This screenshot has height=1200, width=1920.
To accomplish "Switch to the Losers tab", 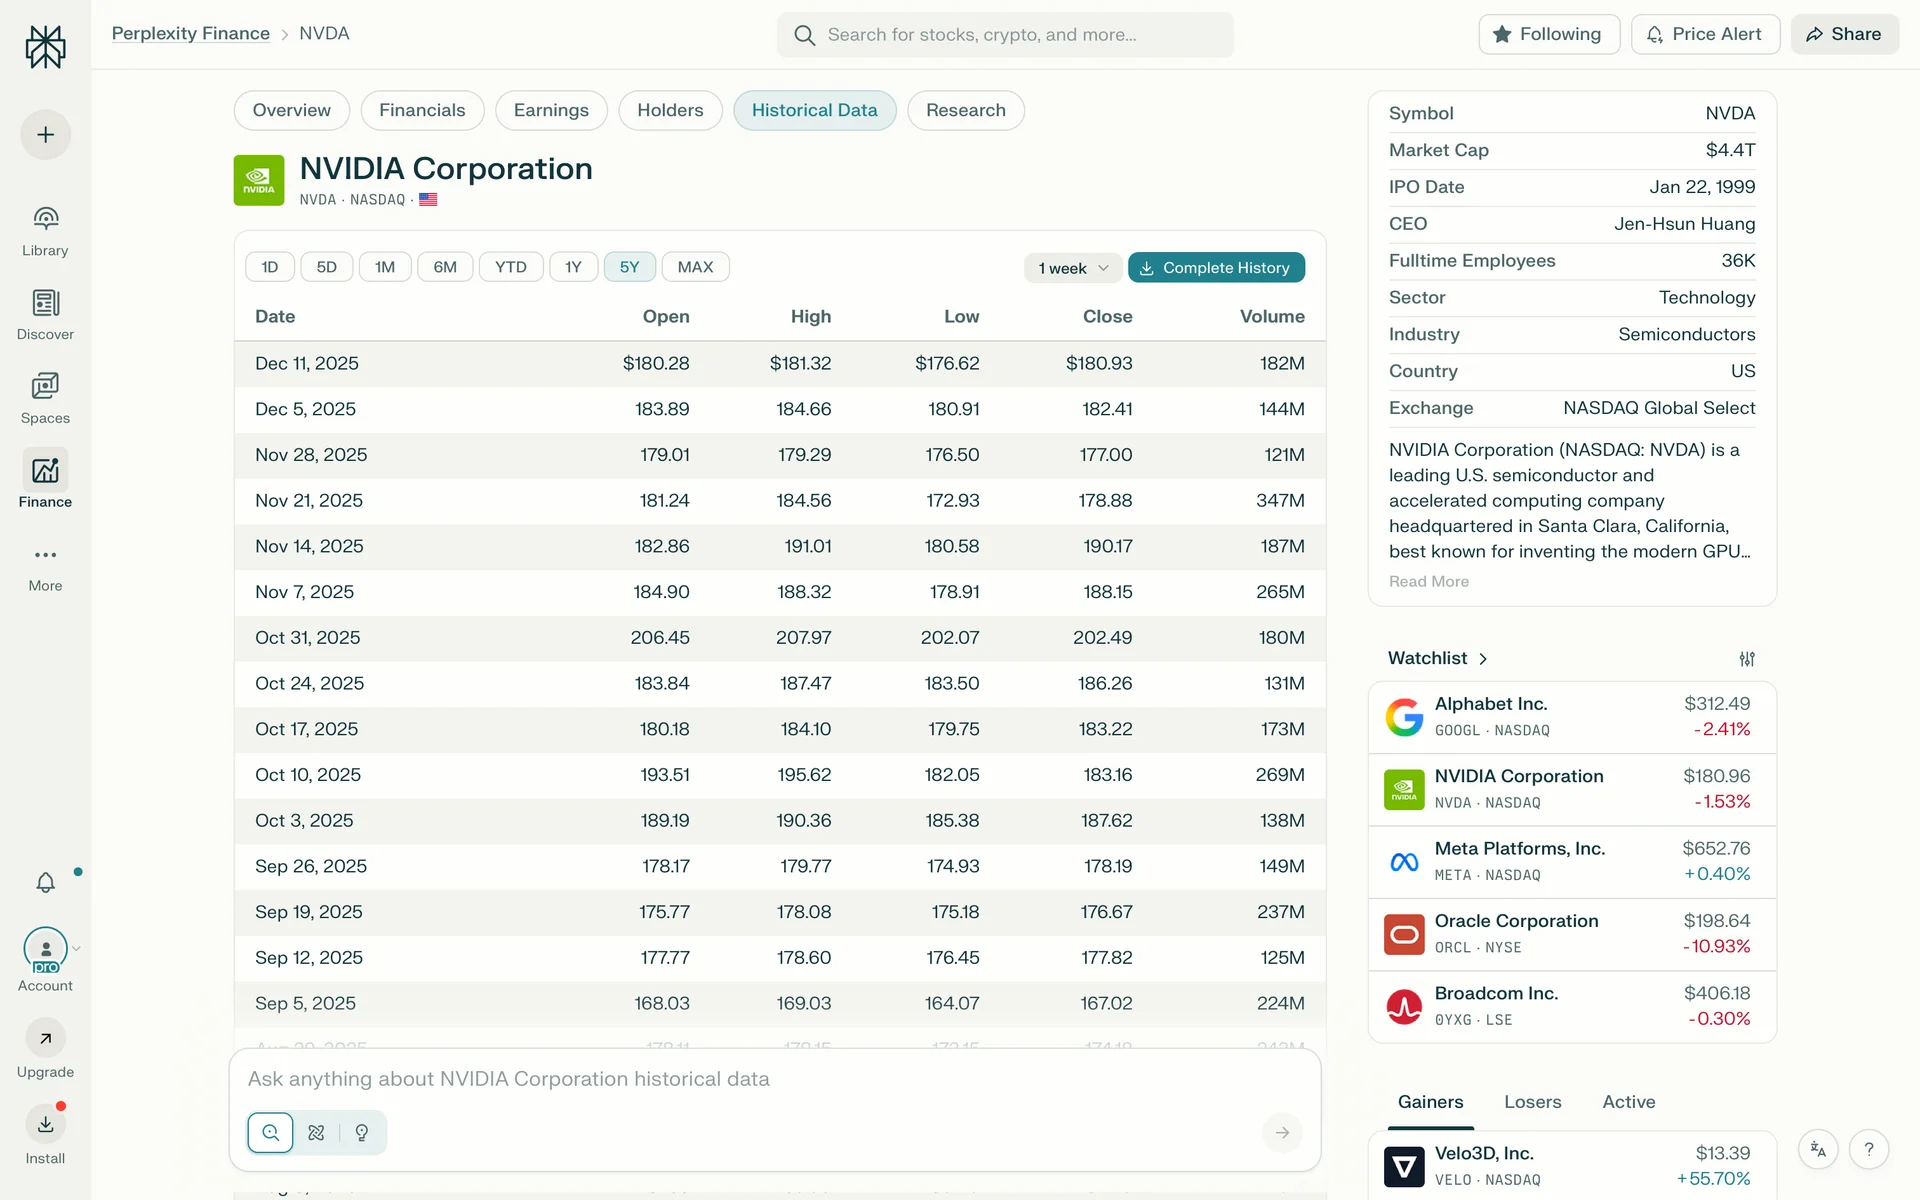I will click(1532, 1102).
